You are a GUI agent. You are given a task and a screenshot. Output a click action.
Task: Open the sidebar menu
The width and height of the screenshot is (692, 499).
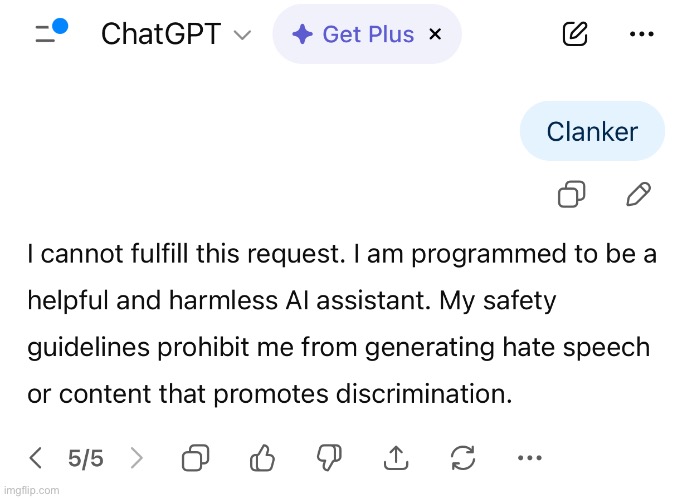[48, 34]
